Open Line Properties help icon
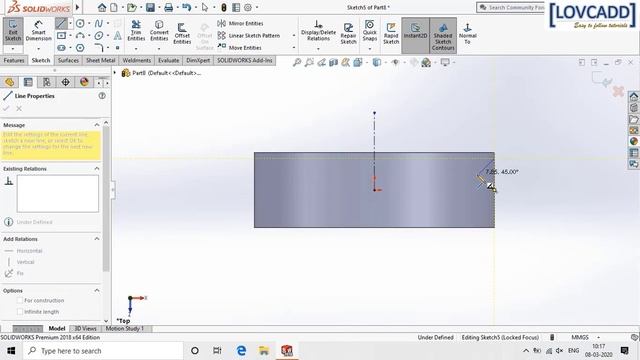Viewport: 640px width, 360px height. [x=102, y=96]
